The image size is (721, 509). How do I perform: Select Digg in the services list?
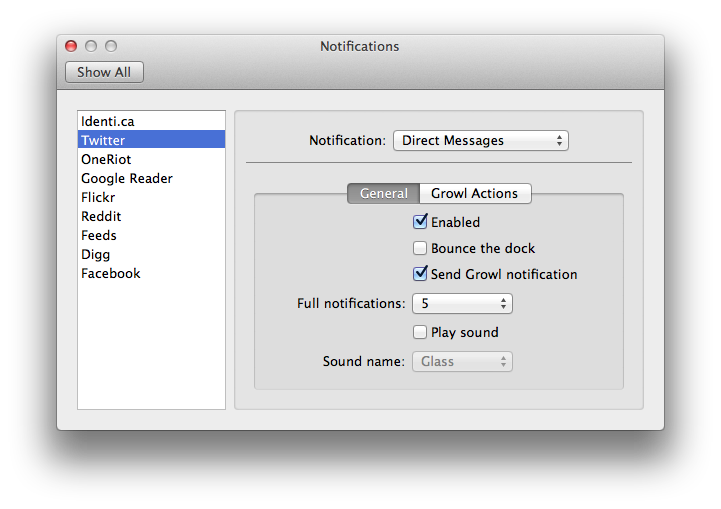coord(96,254)
